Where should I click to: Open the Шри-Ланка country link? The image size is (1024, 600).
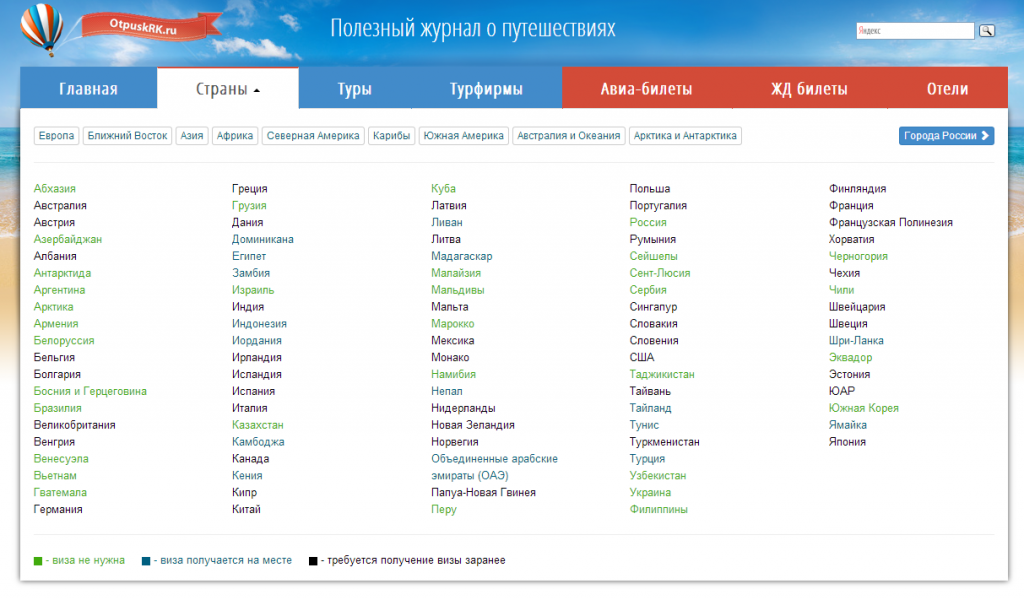point(856,341)
